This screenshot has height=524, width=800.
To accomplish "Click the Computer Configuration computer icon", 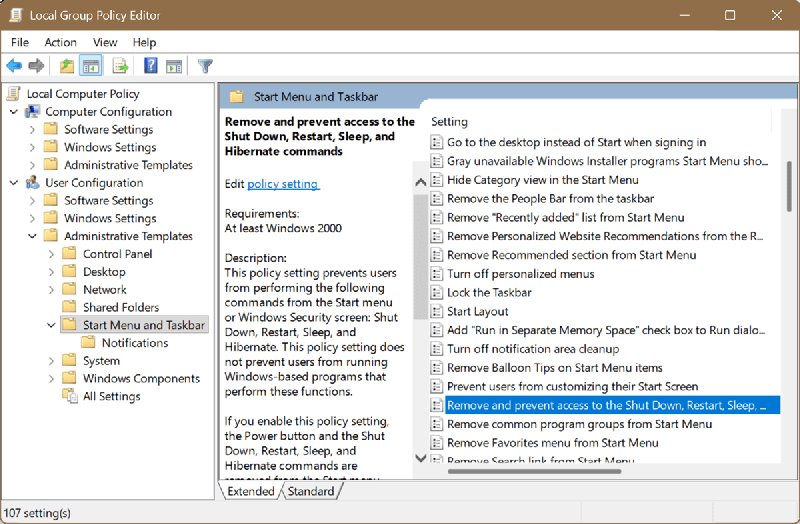I will (33, 111).
